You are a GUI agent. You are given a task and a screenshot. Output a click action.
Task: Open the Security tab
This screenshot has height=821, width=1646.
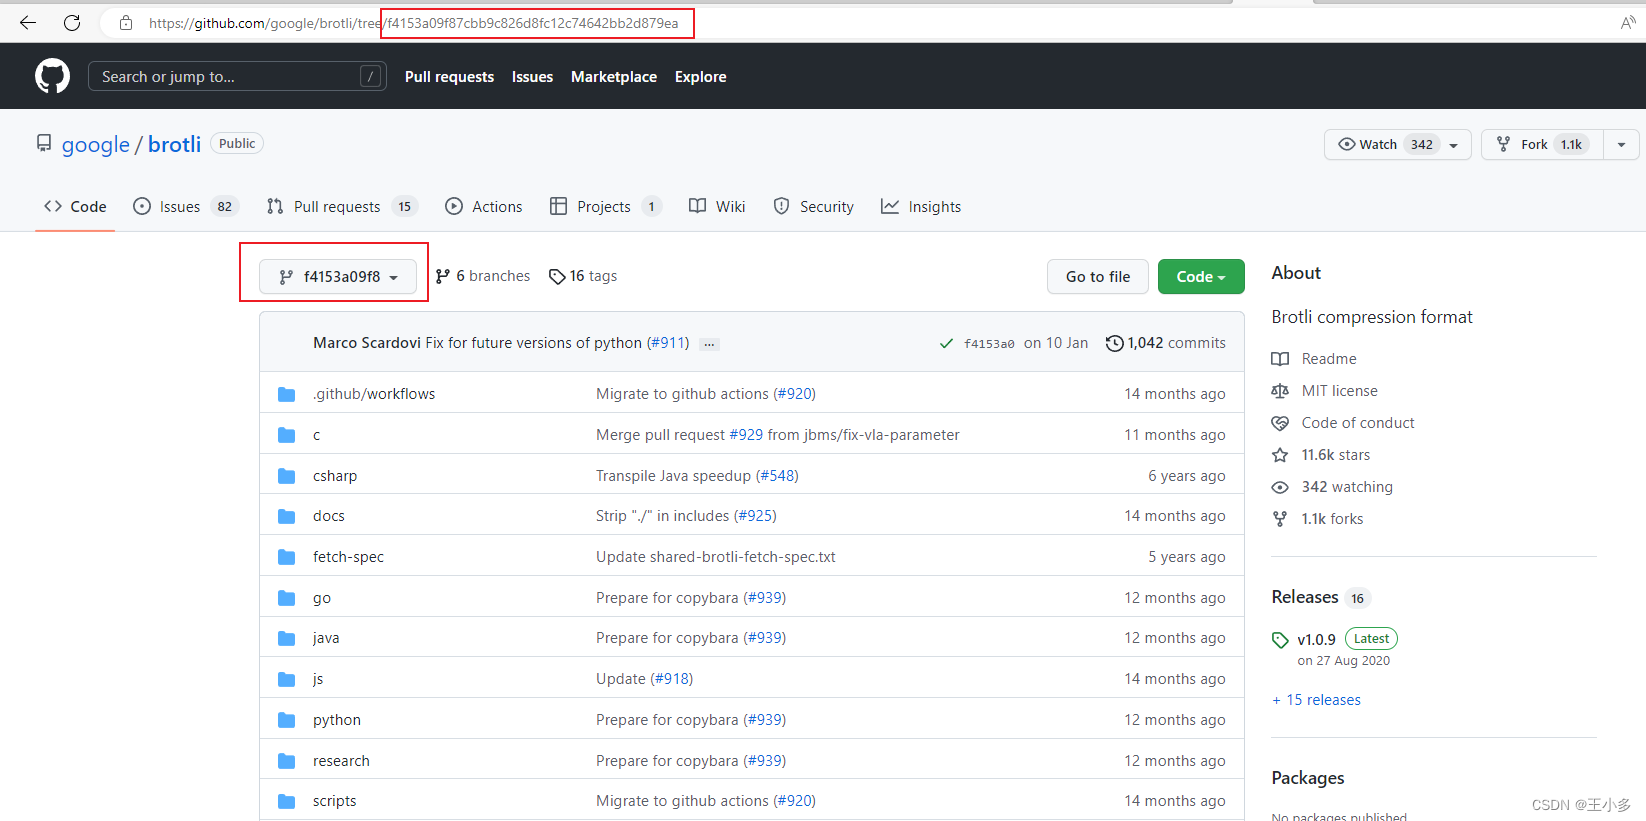[x=814, y=206]
